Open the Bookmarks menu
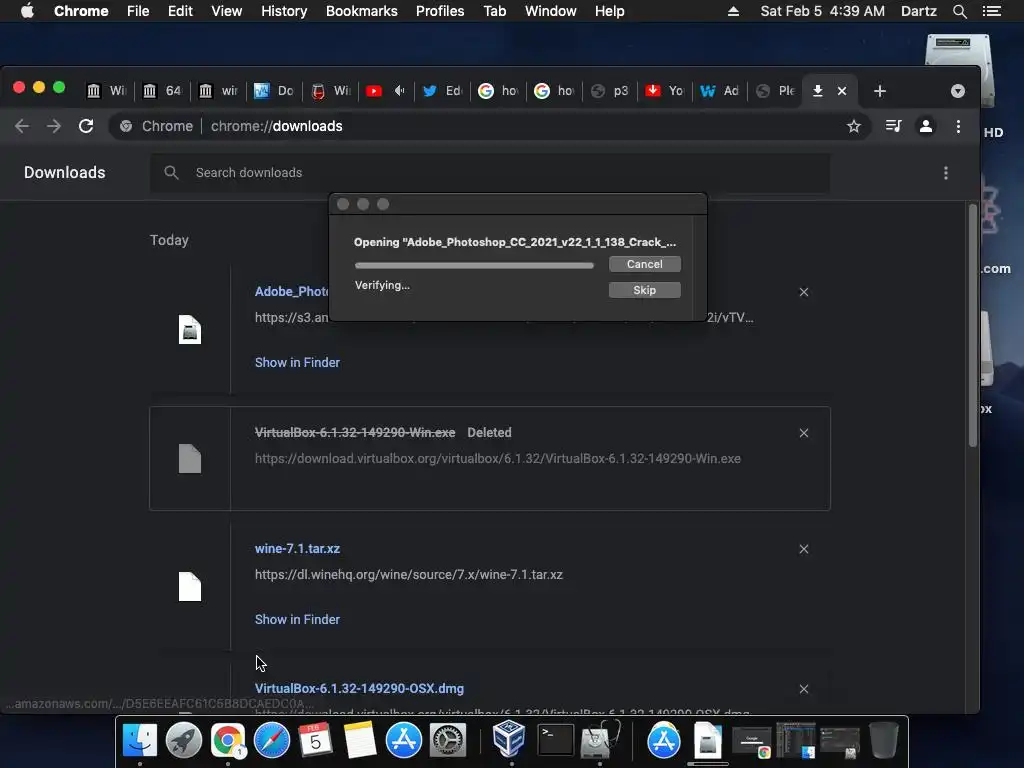 tap(361, 11)
